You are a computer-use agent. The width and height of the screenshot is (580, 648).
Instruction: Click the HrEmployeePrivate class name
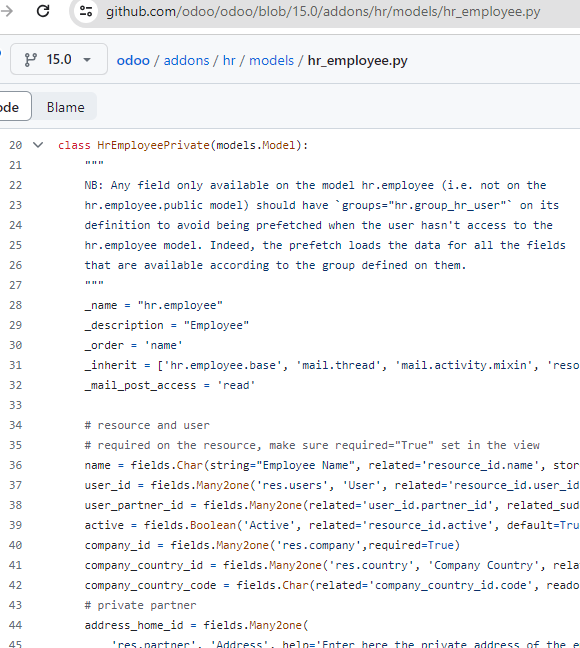pyautogui.click(x=153, y=145)
